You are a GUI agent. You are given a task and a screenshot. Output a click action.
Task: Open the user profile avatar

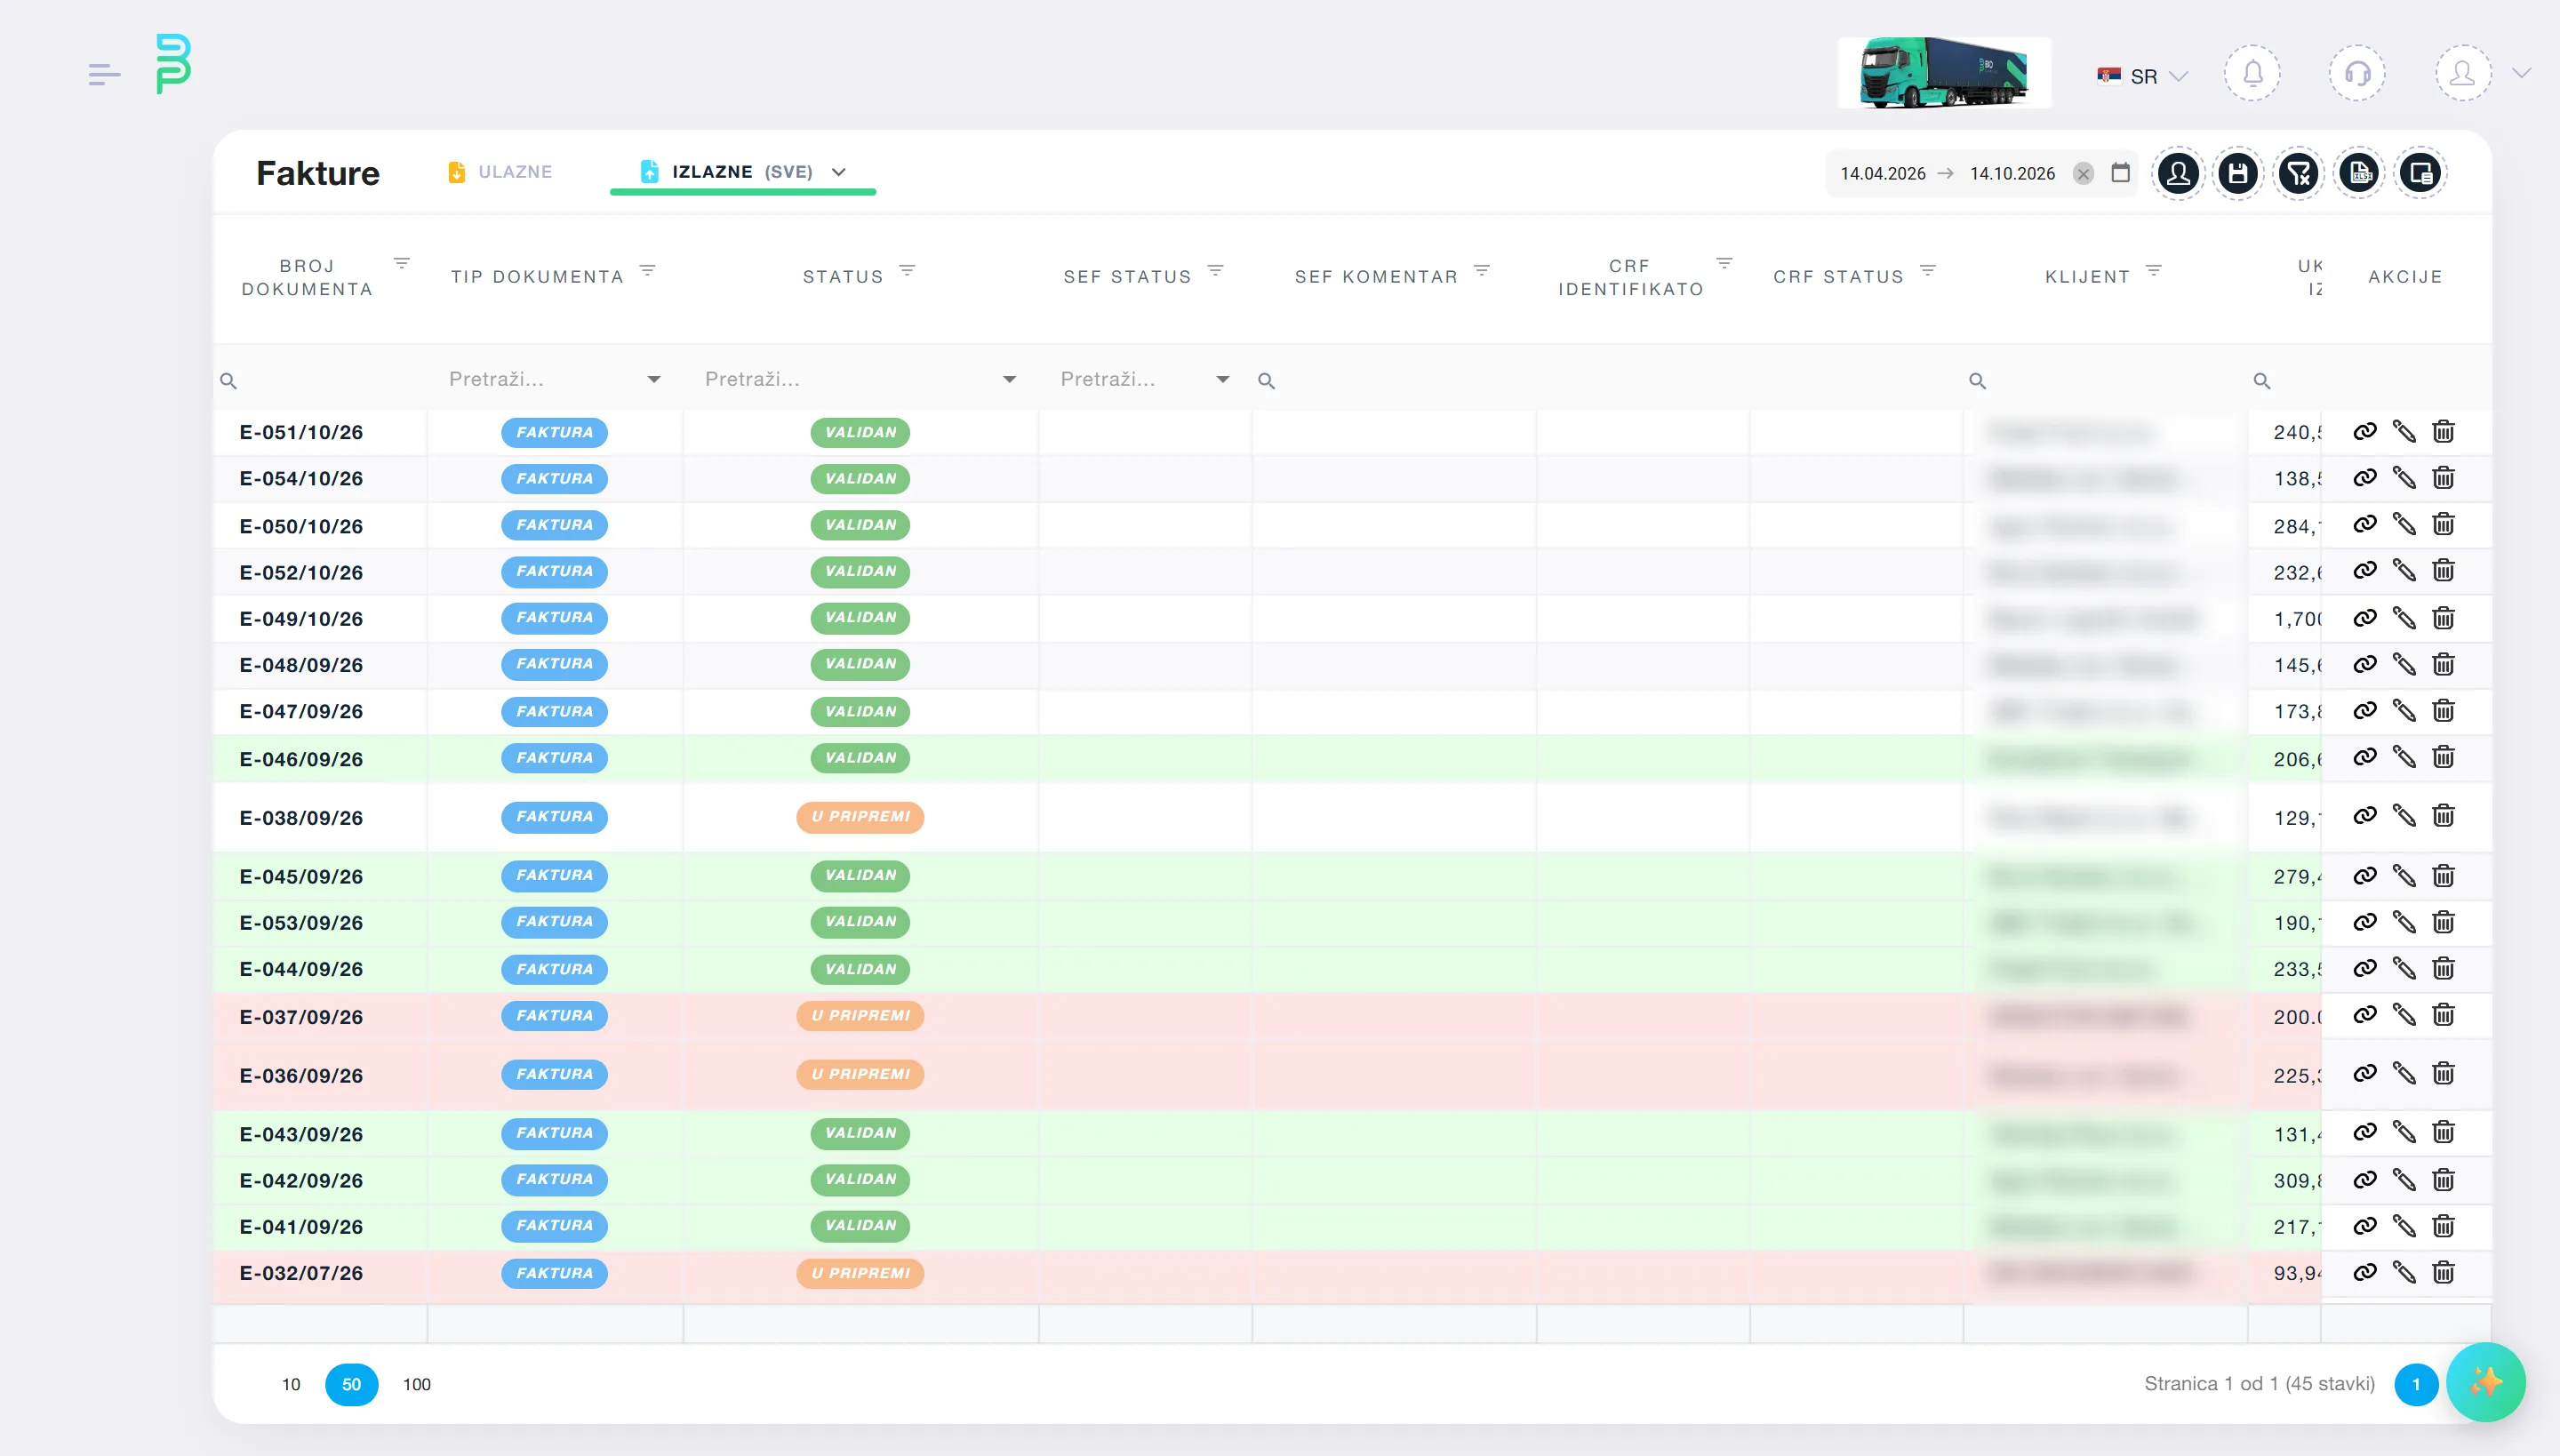[2462, 74]
